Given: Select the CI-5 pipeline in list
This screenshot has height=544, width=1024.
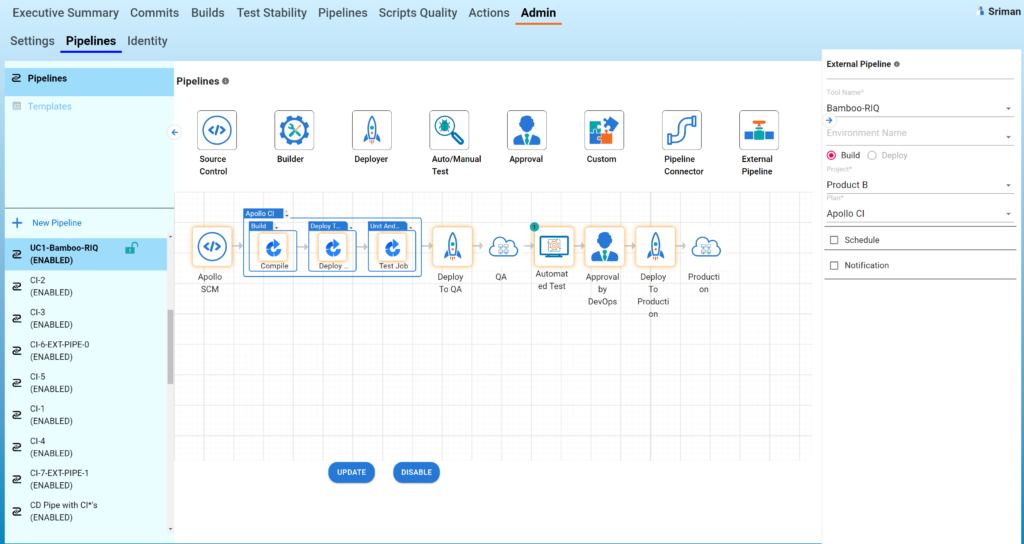Looking at the screenshot, I should pos(86,383).
